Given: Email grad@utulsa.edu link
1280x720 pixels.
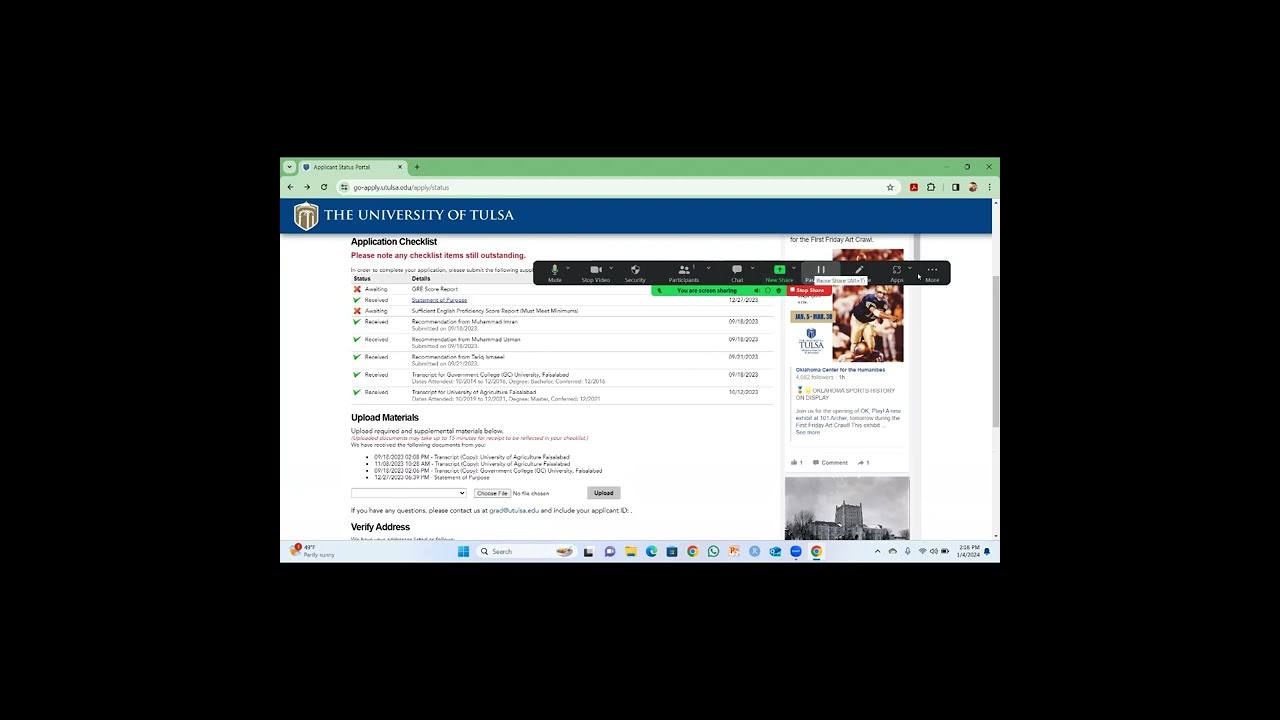Looking at the screenshot, I should (x=514, y=510).
